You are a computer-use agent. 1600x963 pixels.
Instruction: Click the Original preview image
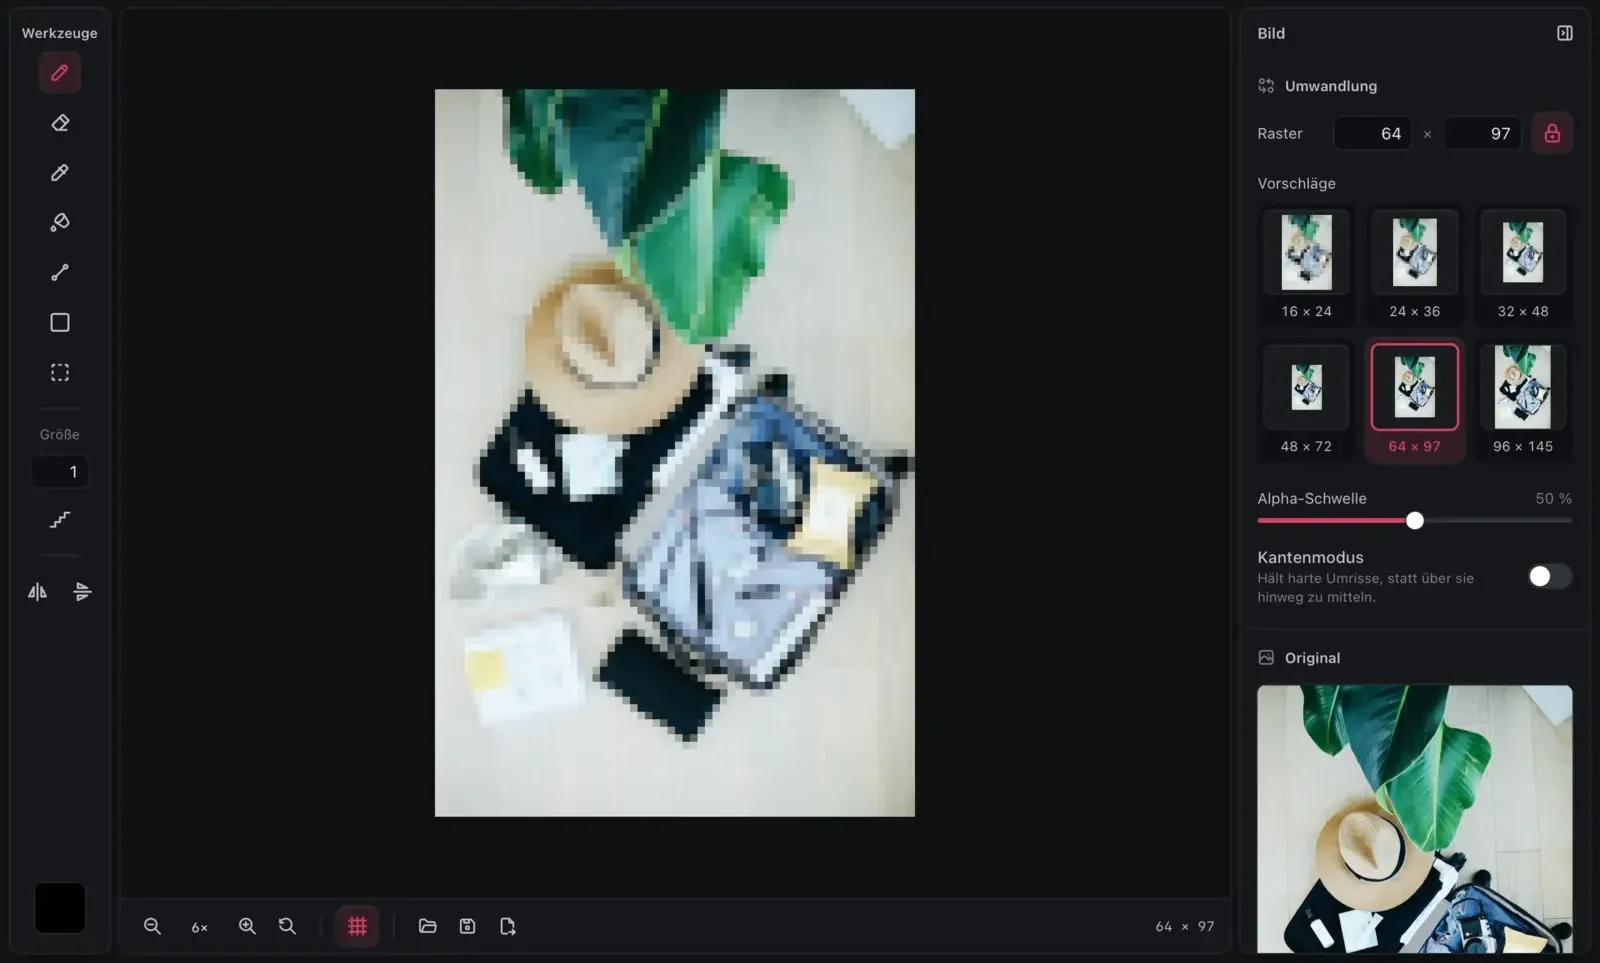[1415, 819]
